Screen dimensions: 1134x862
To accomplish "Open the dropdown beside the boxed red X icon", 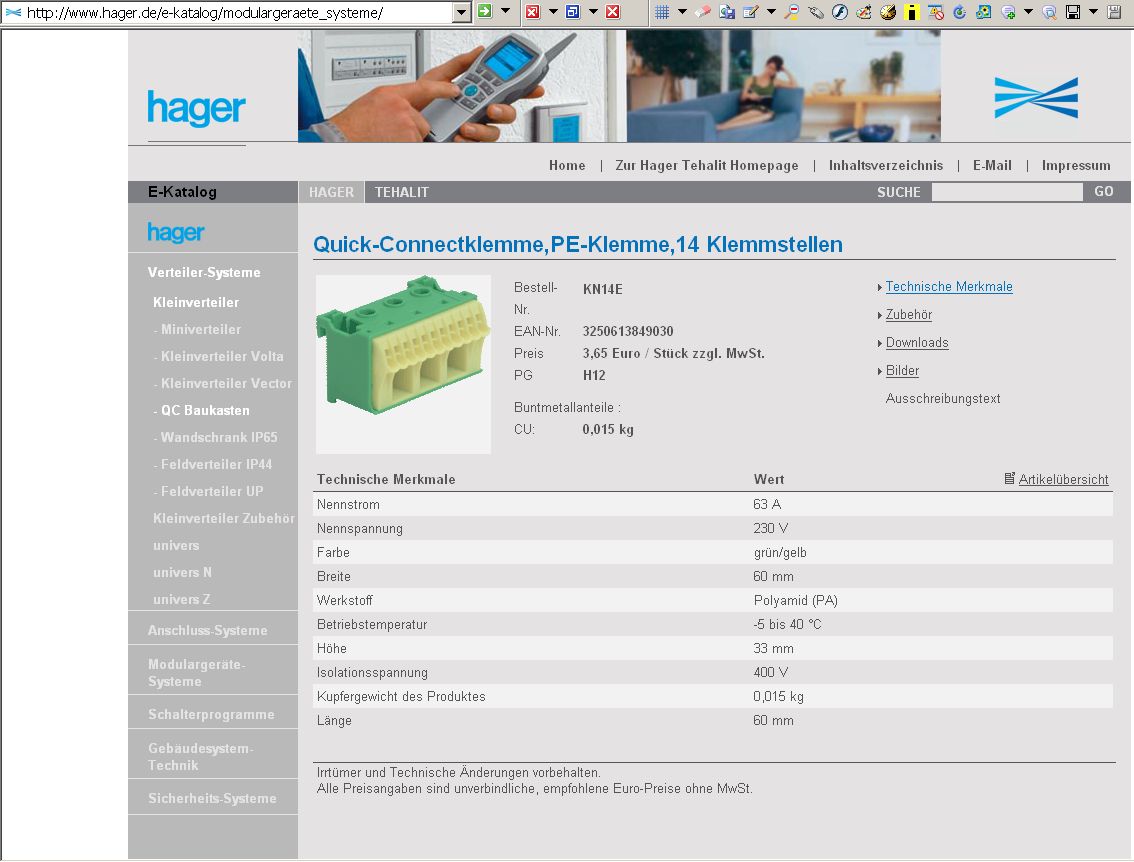I will click(553, 12).
